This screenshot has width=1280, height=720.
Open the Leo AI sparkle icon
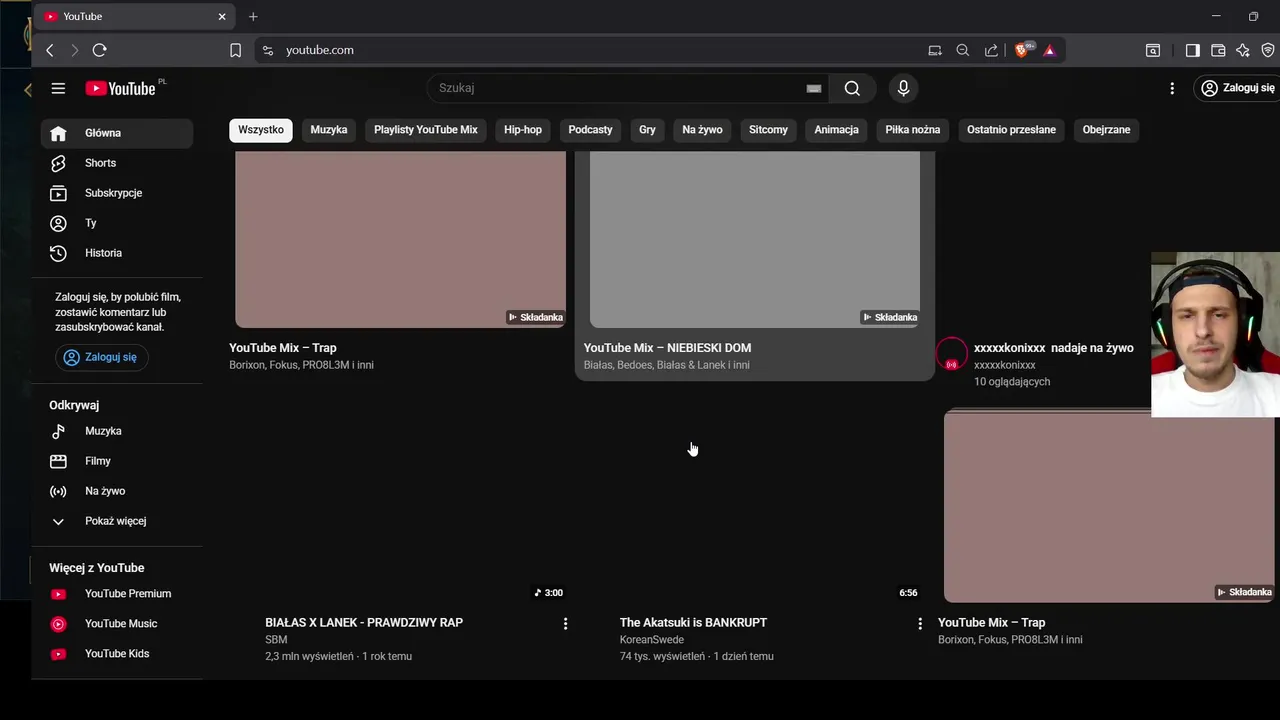[x=1243, y=50]
